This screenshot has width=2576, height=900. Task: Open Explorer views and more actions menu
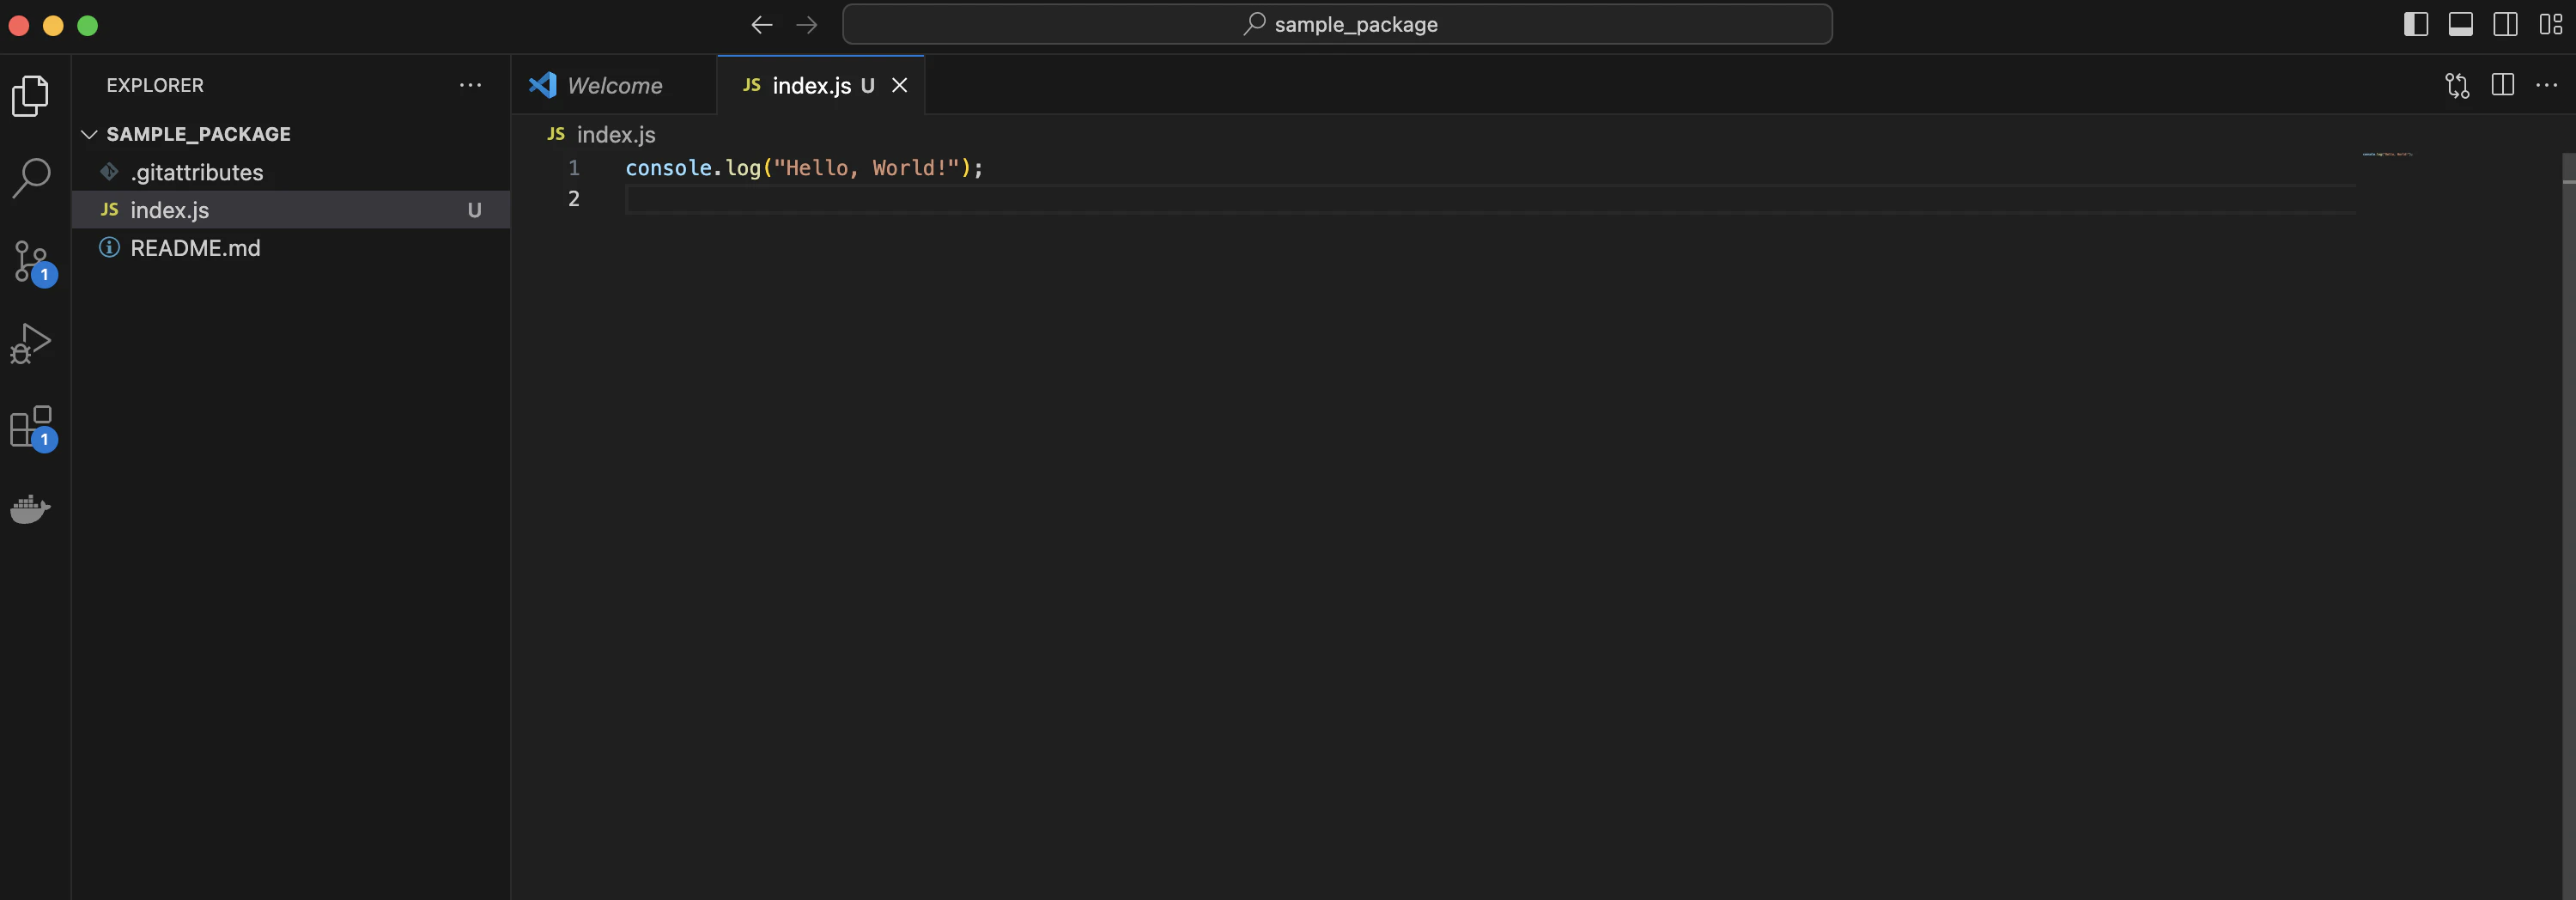tap(470, 85)
